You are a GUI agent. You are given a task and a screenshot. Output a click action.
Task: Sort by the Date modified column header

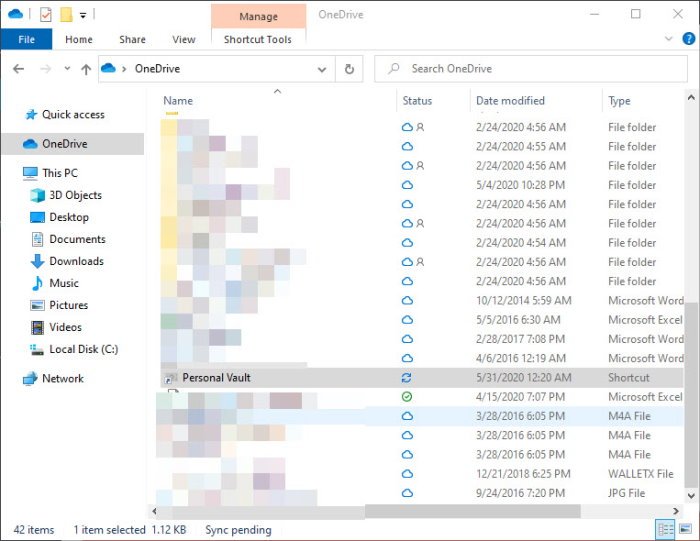(x=510, y=100)
